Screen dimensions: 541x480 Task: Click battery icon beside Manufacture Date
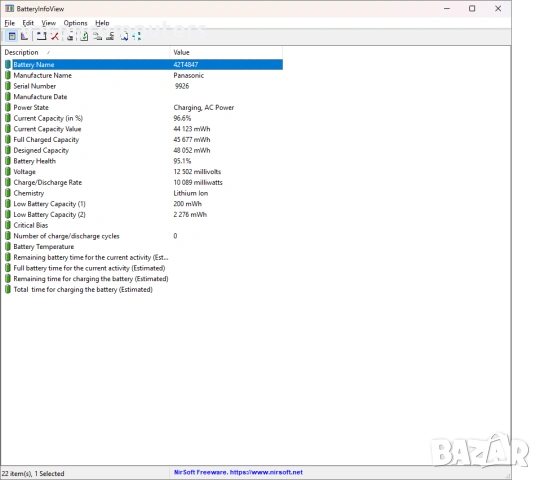(8, 97)
